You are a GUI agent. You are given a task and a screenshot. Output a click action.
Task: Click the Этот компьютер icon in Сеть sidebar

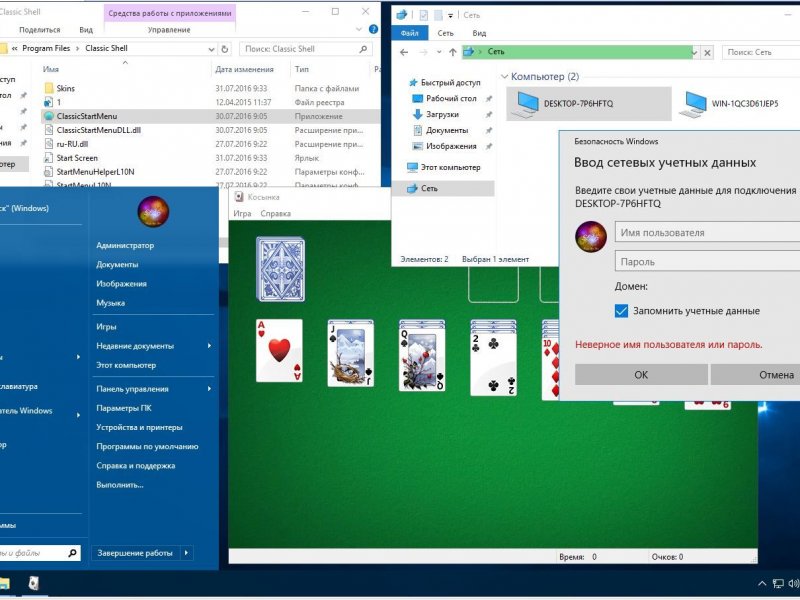click(412, 167)
